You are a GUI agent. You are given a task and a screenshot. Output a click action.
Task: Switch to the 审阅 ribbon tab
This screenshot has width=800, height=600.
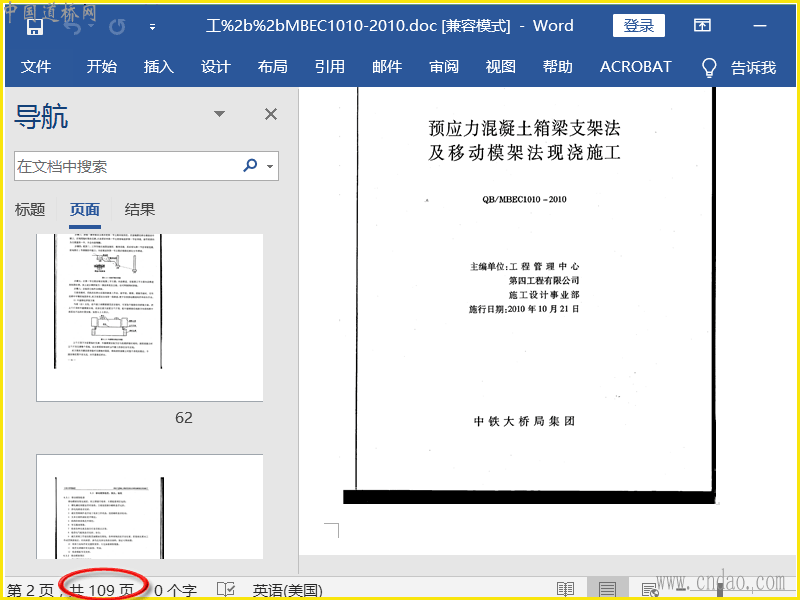click(x=443, y=67)
